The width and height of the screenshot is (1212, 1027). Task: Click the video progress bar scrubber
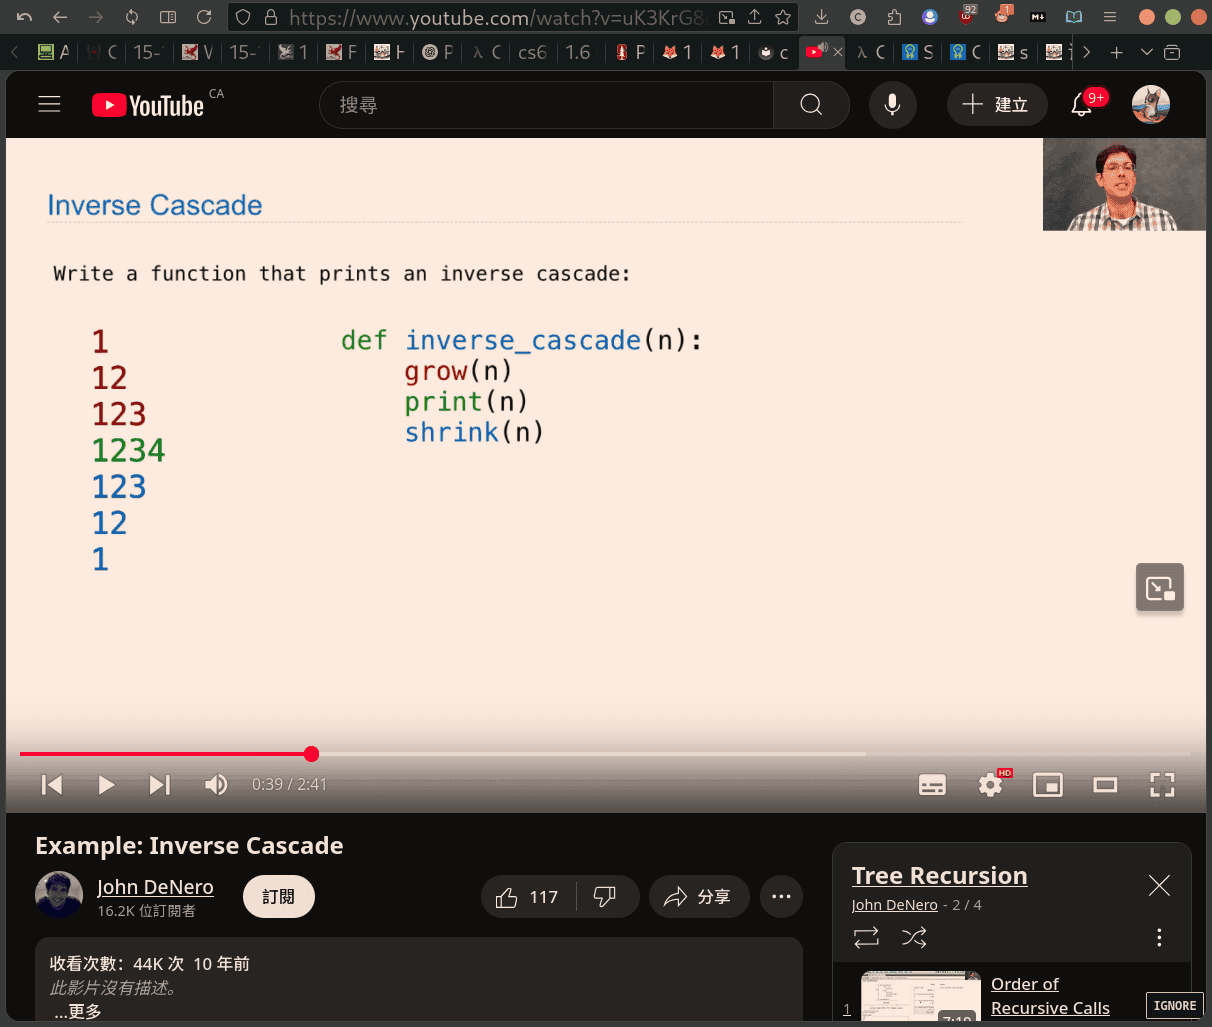click(312, 754)
